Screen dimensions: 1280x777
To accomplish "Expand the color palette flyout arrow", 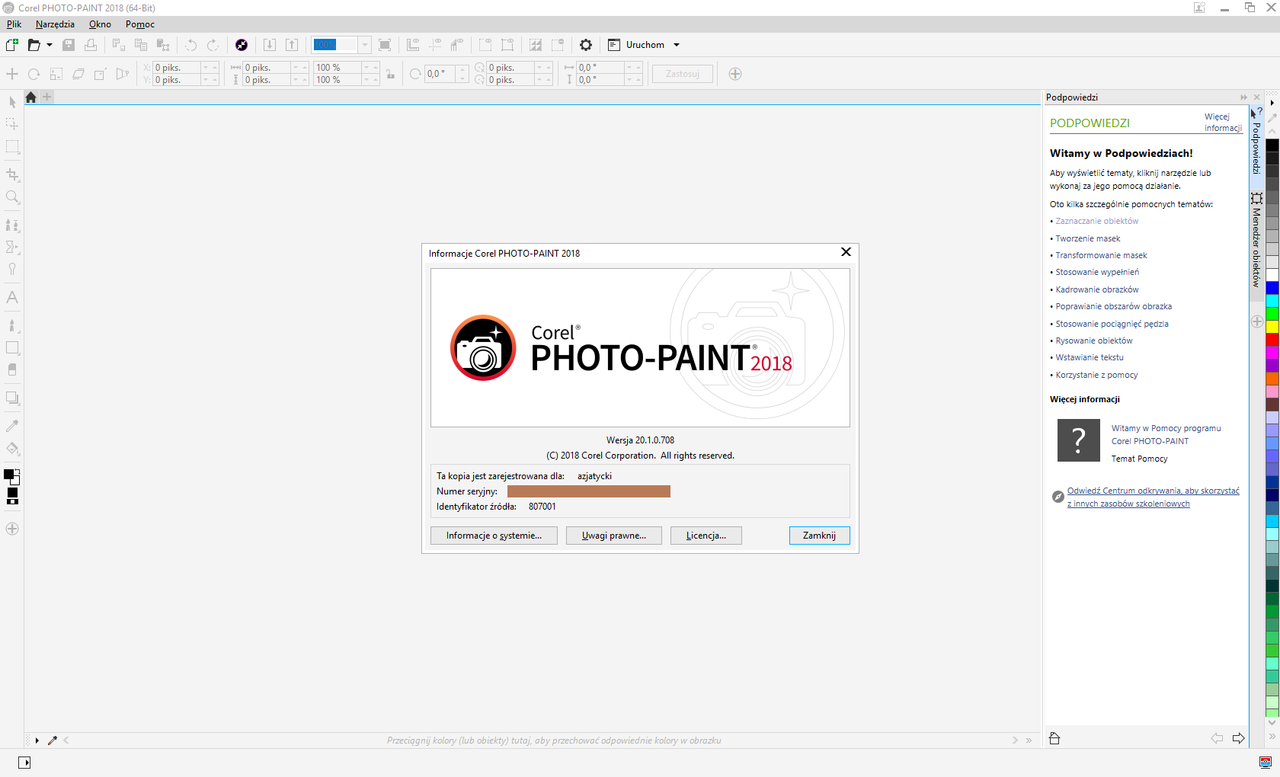I will click(1272, 103).
